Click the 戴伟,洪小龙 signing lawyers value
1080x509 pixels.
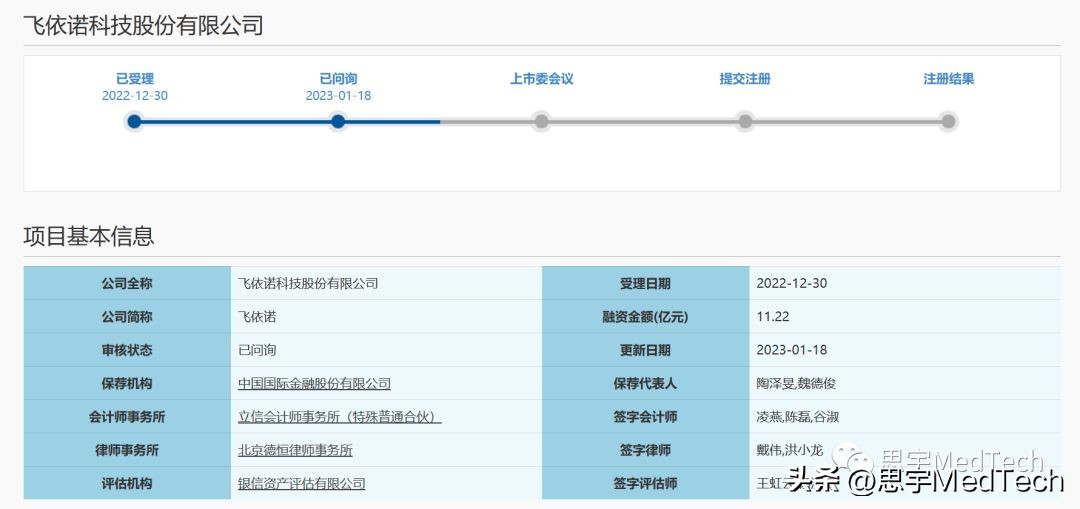789,450
